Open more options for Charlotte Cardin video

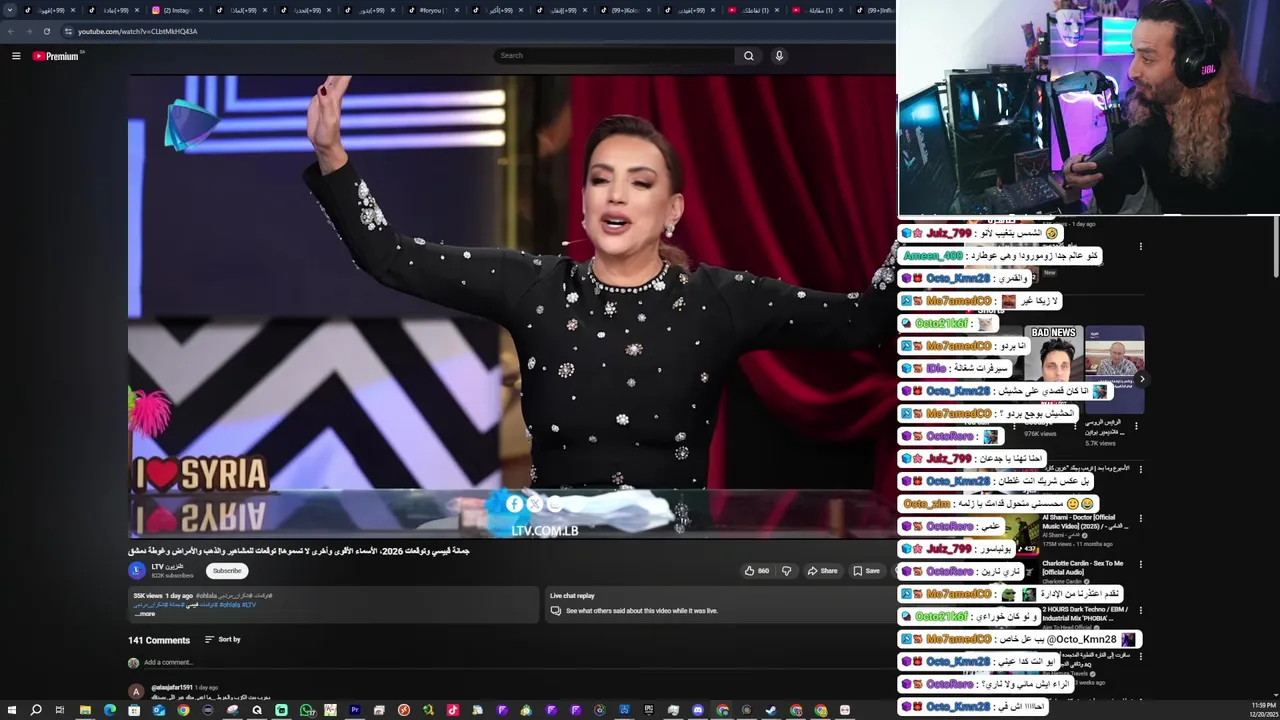point(1140,565)
